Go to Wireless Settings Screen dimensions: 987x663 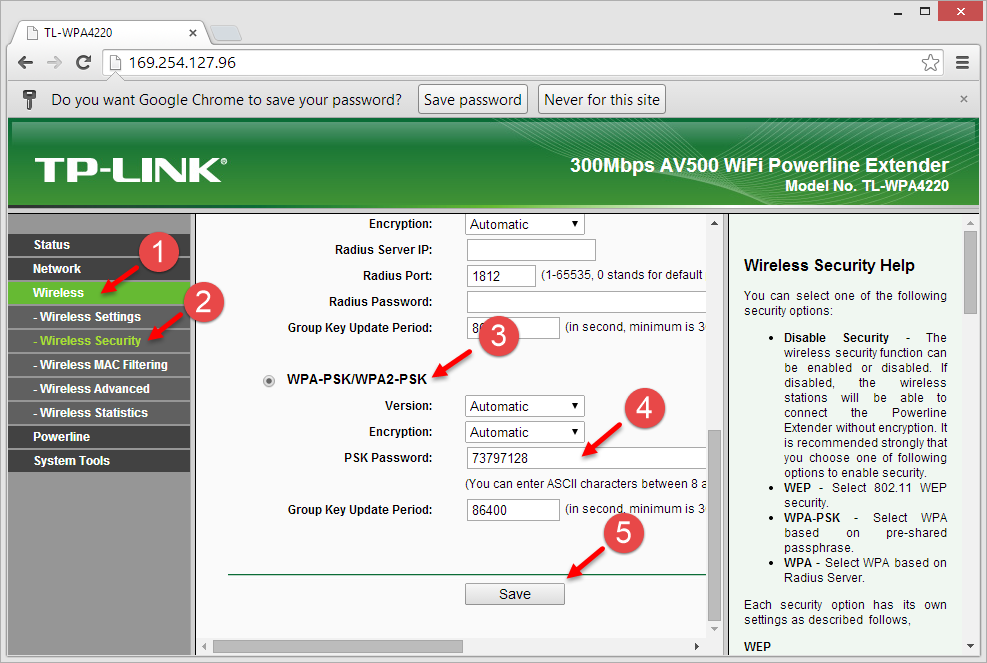tap(99, 317)
